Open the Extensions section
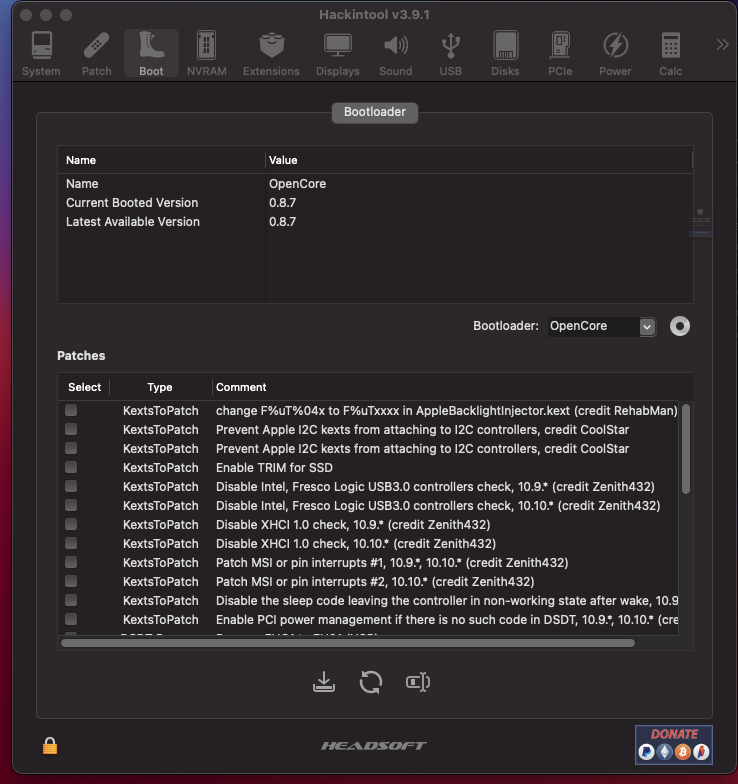 pyautogui.click(x=271, y=53)
